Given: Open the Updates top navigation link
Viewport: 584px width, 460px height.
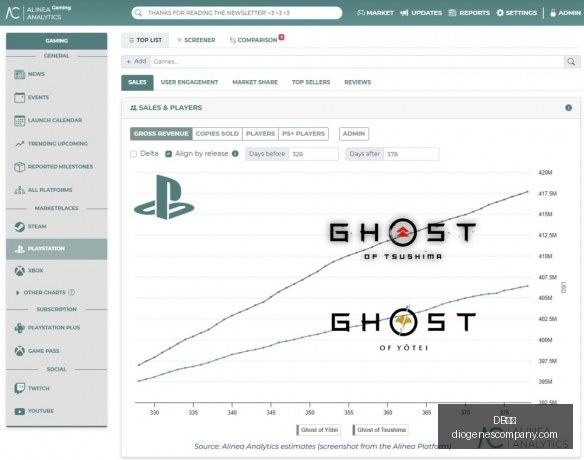Looking at the screenshot, I should click(421, 13).
